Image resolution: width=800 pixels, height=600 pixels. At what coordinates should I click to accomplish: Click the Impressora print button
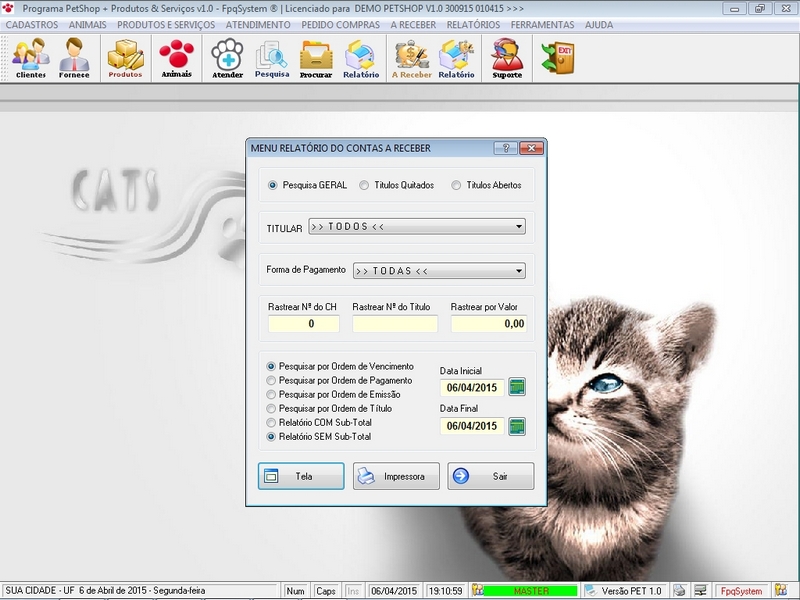coord(396,476)
